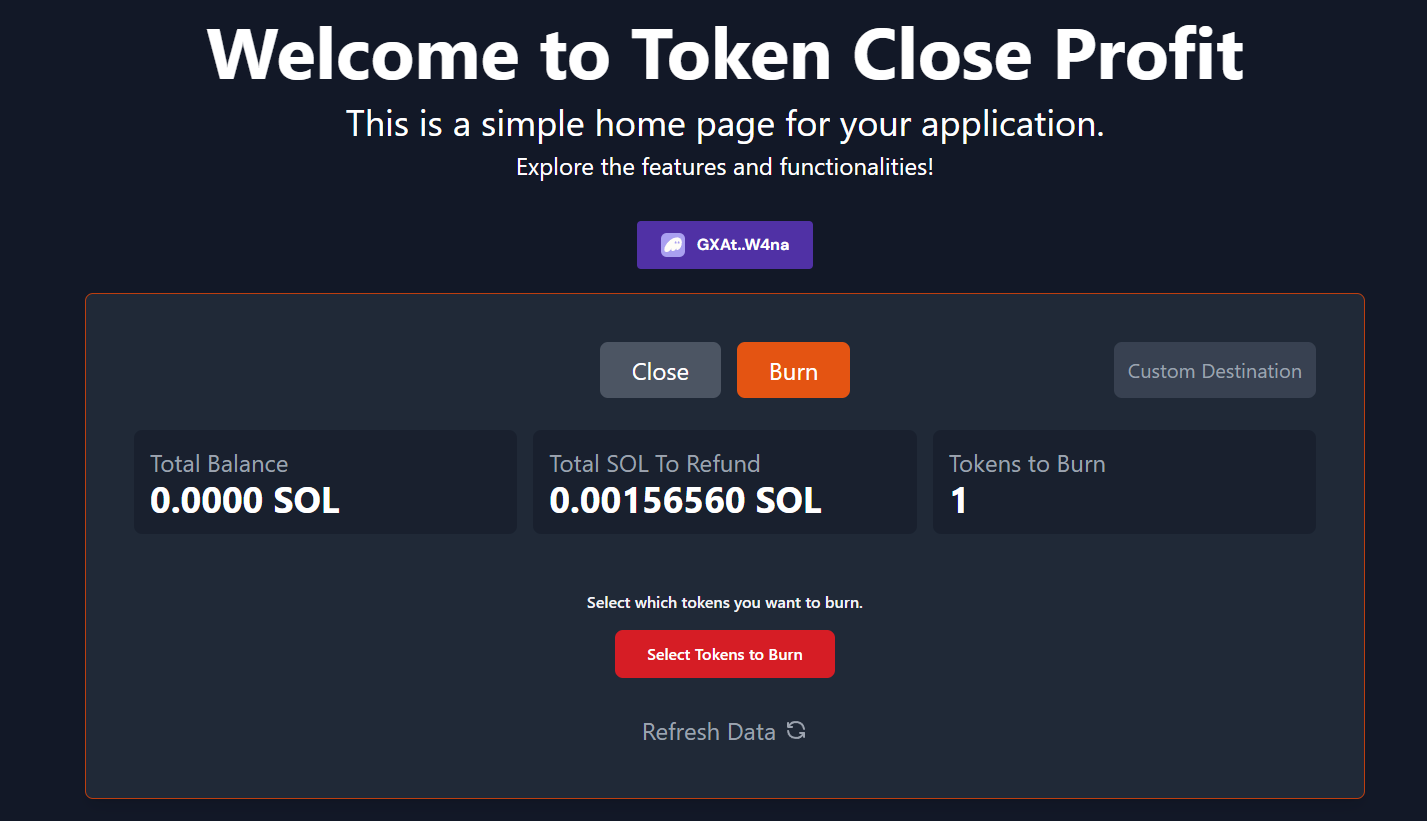The height and width of the screenshot is (821, 1427).
Task: Click the Refresh Data text link
Action: coord(708,732)
